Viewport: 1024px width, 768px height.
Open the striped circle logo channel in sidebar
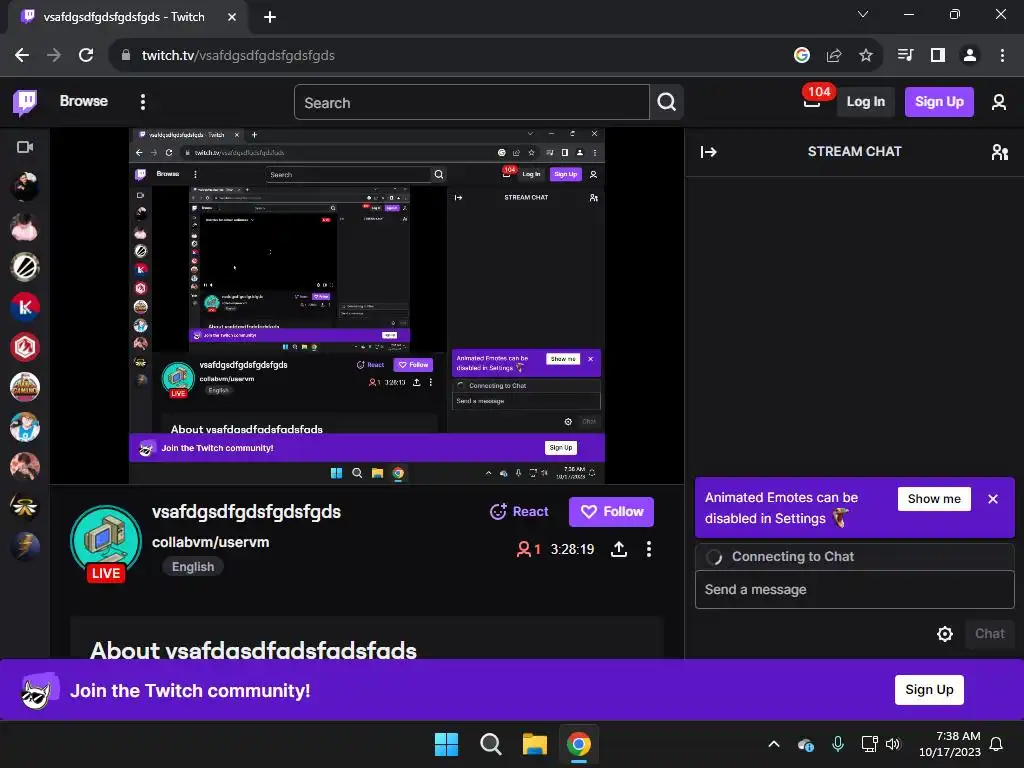[25, 267]
